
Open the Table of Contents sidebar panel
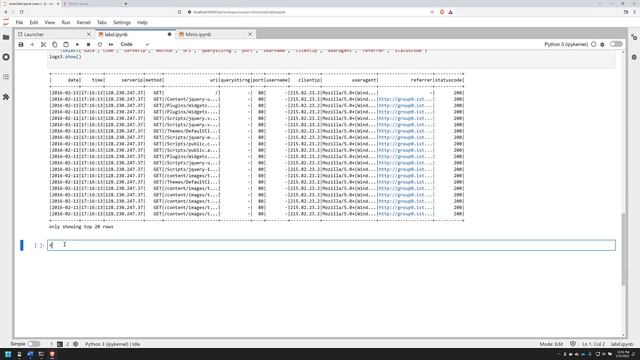pos(6,77)
